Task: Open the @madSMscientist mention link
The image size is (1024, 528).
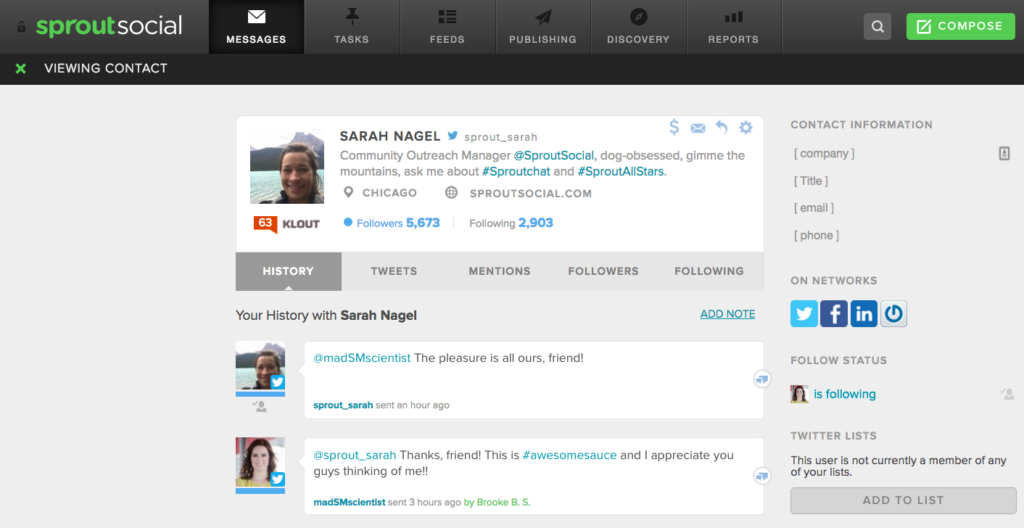Action: point(362,358)
